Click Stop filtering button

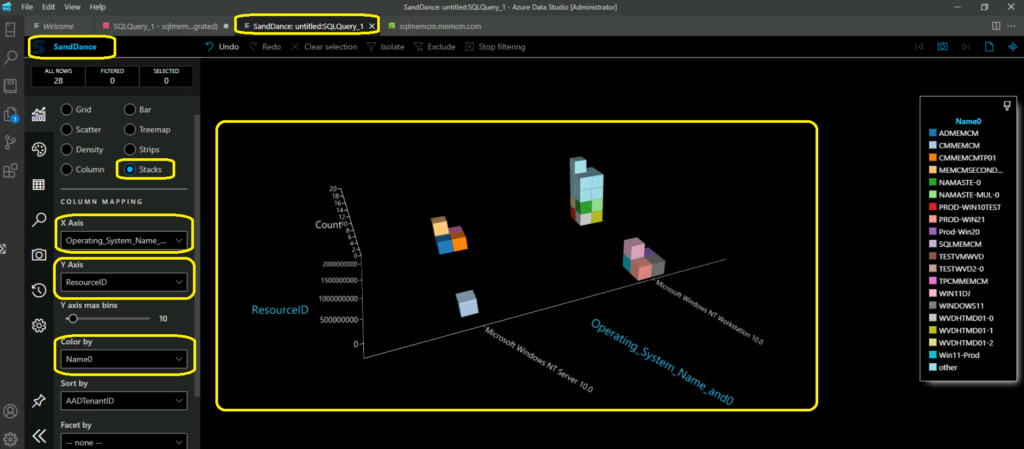495,47
